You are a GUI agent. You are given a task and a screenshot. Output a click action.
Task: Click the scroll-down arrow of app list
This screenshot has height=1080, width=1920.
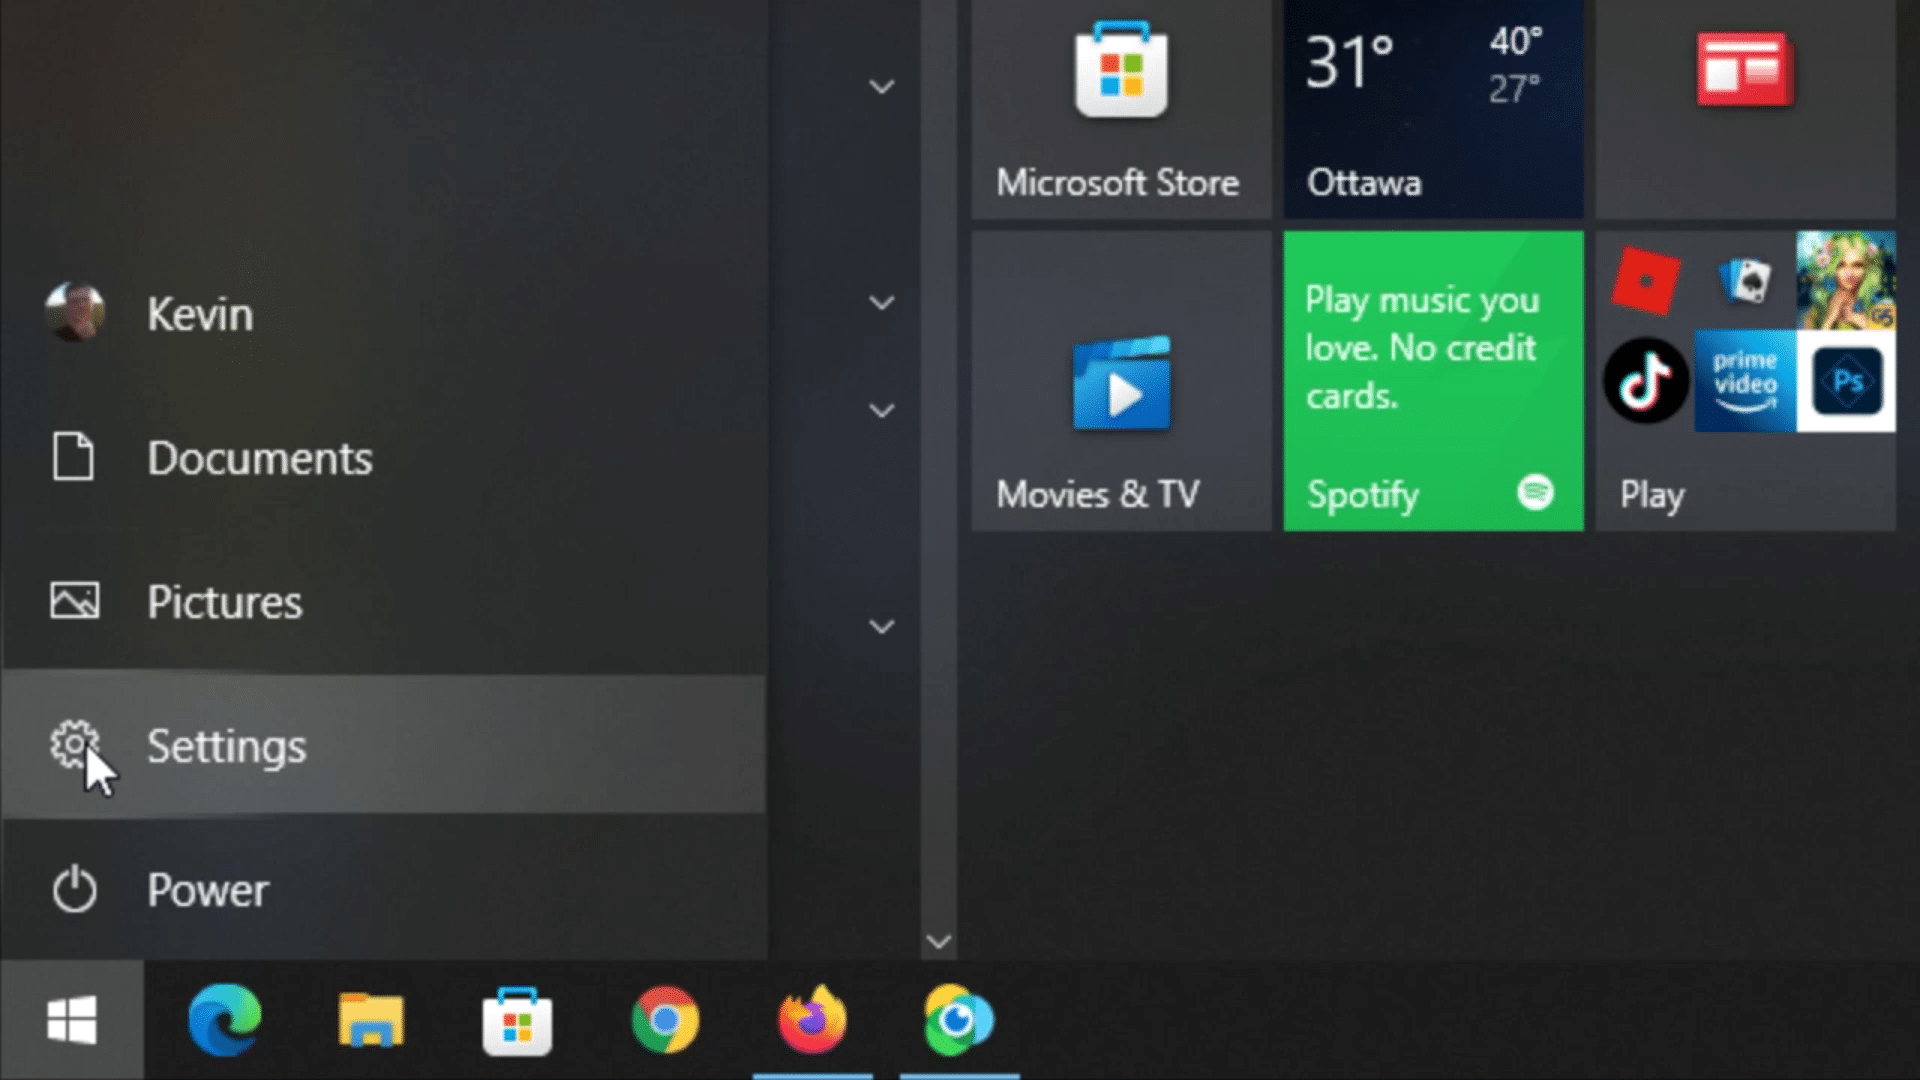pos(938,941)
